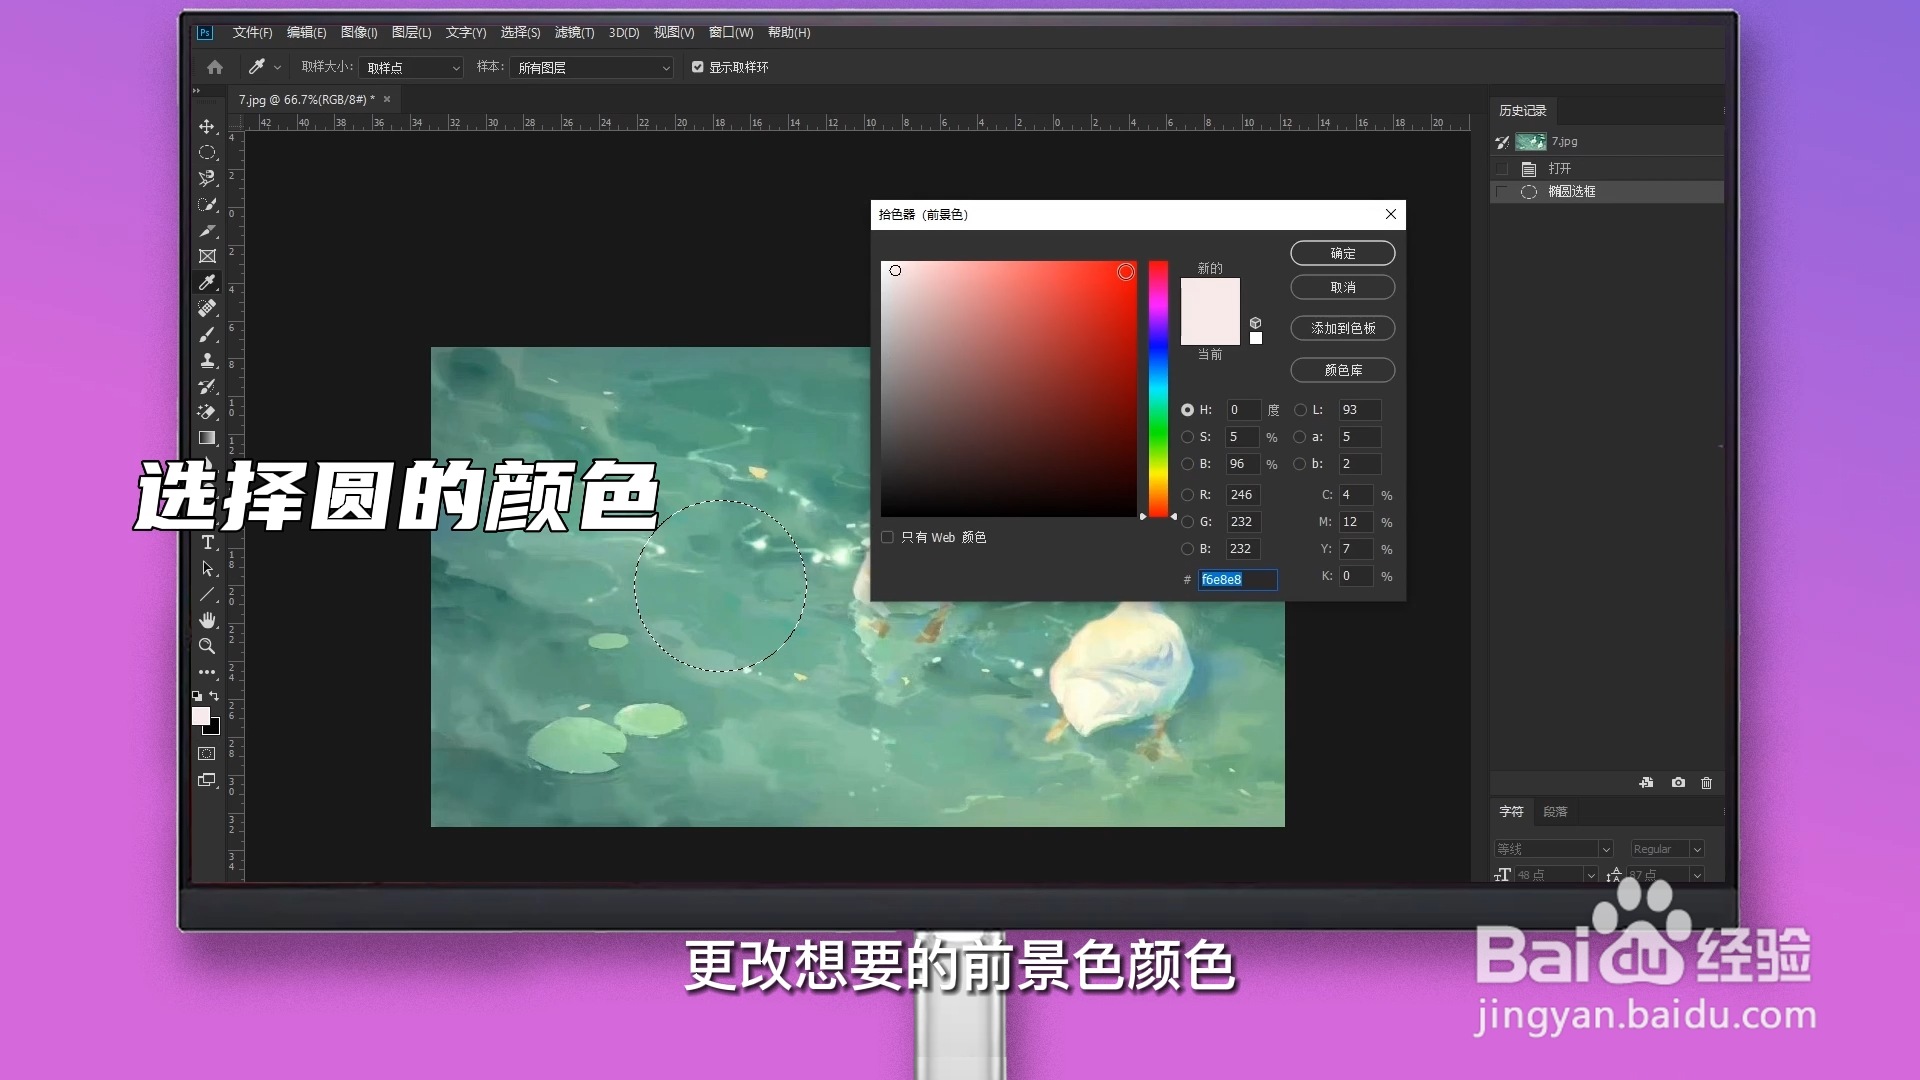
Task: Select the Slice tool
Action: pos(207,231)
